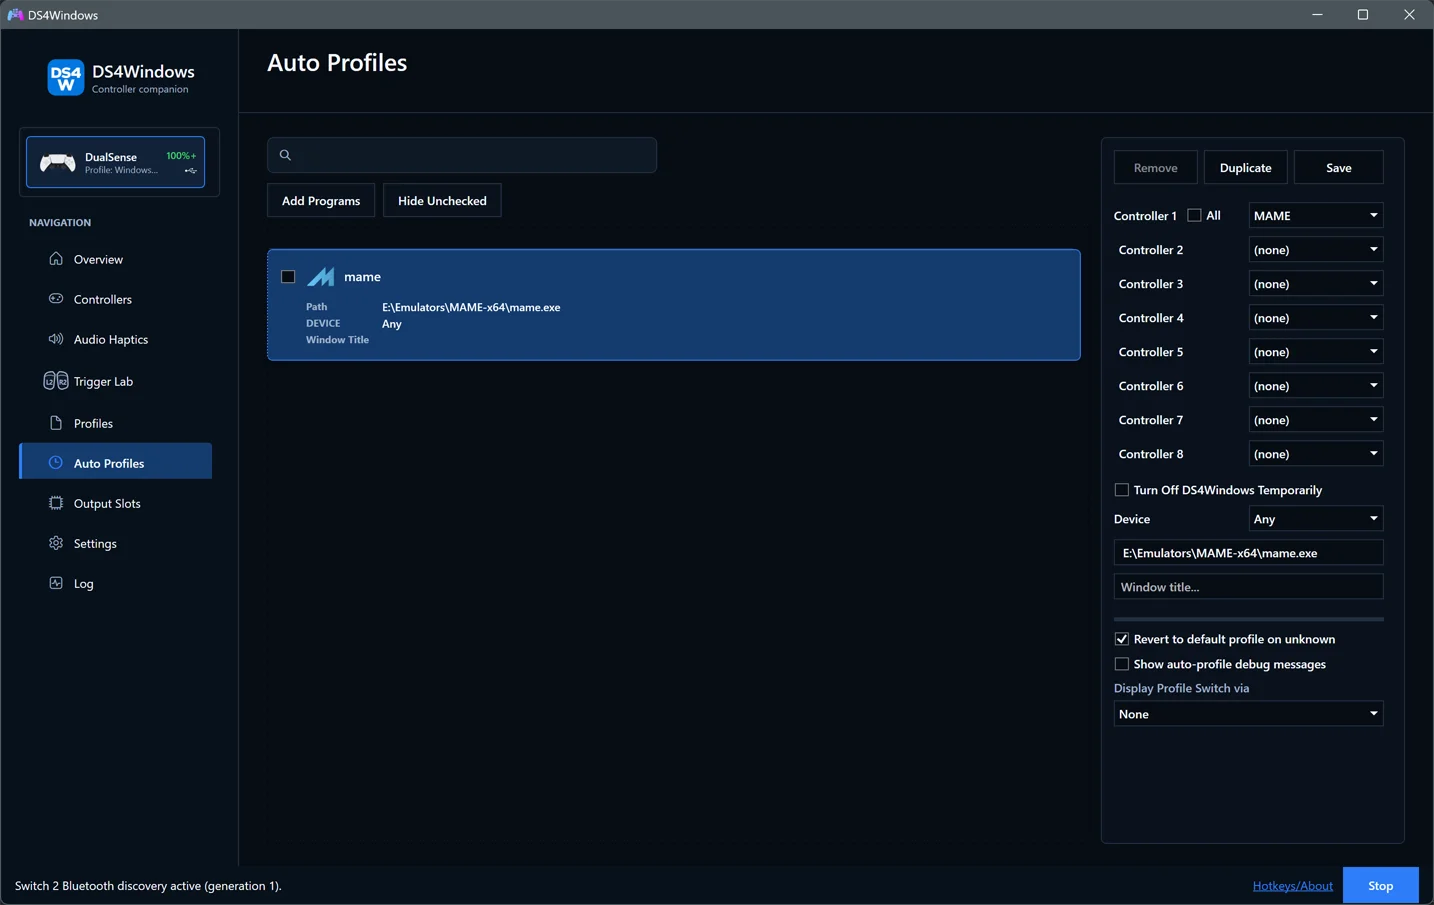Screen dimensions: 1434x905
Task: Click the Add Programs button
Action: [321, 201]
